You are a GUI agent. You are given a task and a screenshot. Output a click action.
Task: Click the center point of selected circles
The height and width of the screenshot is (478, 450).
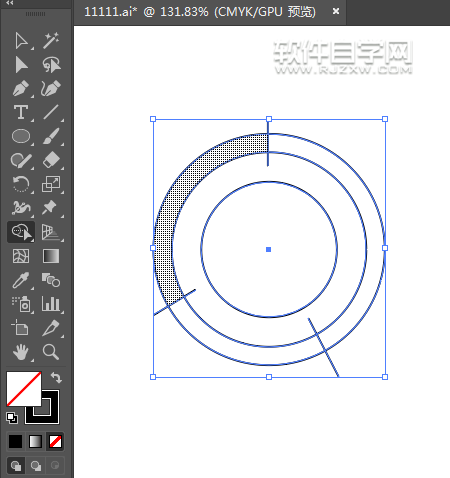pos(268,249)
